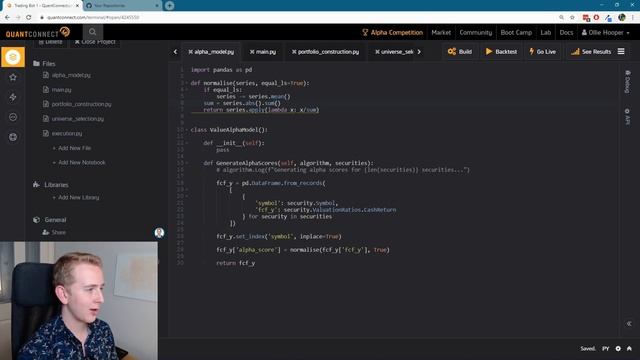Open a new browser tab
This screenshot has width=640, height=360.
(169, 6)
